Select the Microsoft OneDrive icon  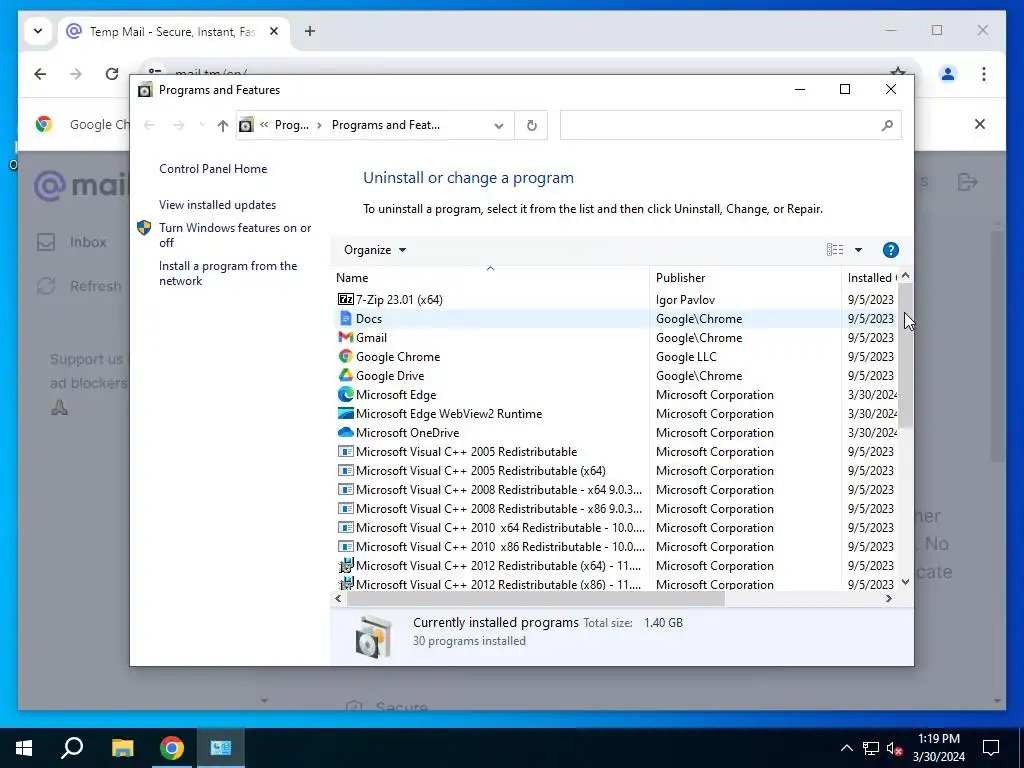point(345,432)
